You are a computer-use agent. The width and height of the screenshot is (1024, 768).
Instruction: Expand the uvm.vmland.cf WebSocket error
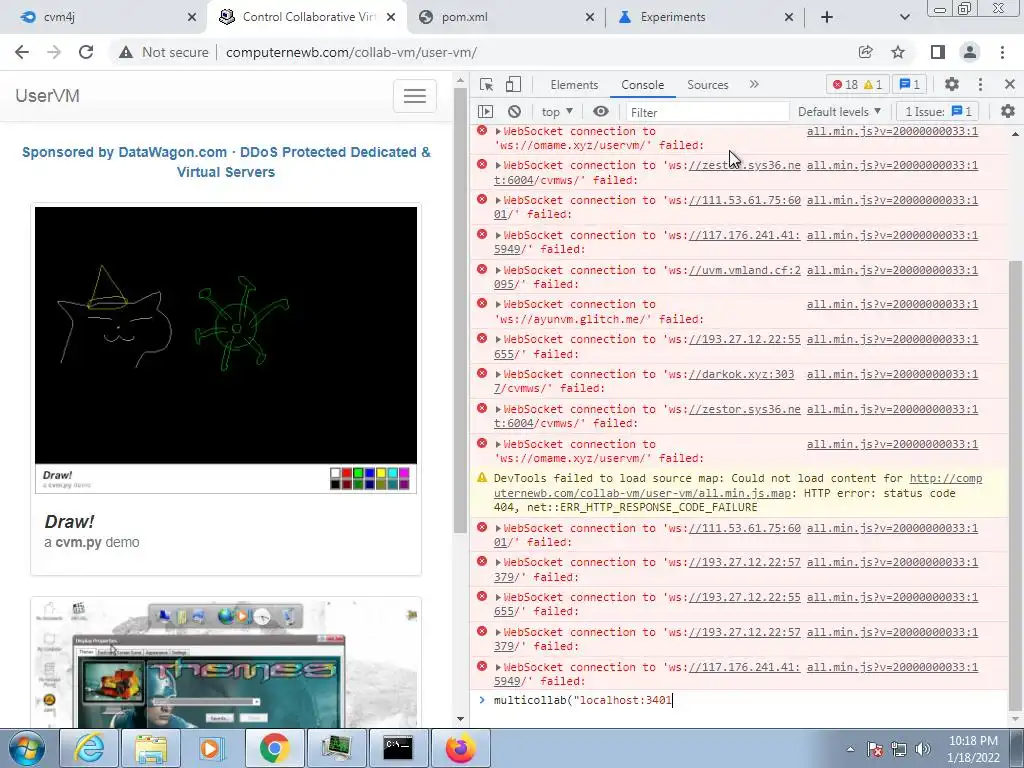coord(498,270)
